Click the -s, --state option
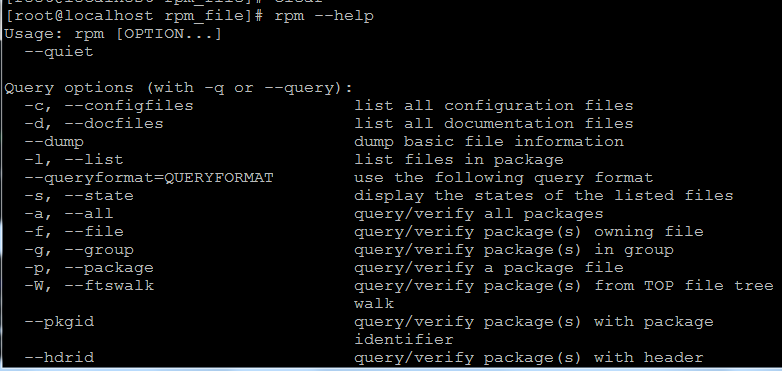This screenshot has width=782, height=371. point(79,196)
